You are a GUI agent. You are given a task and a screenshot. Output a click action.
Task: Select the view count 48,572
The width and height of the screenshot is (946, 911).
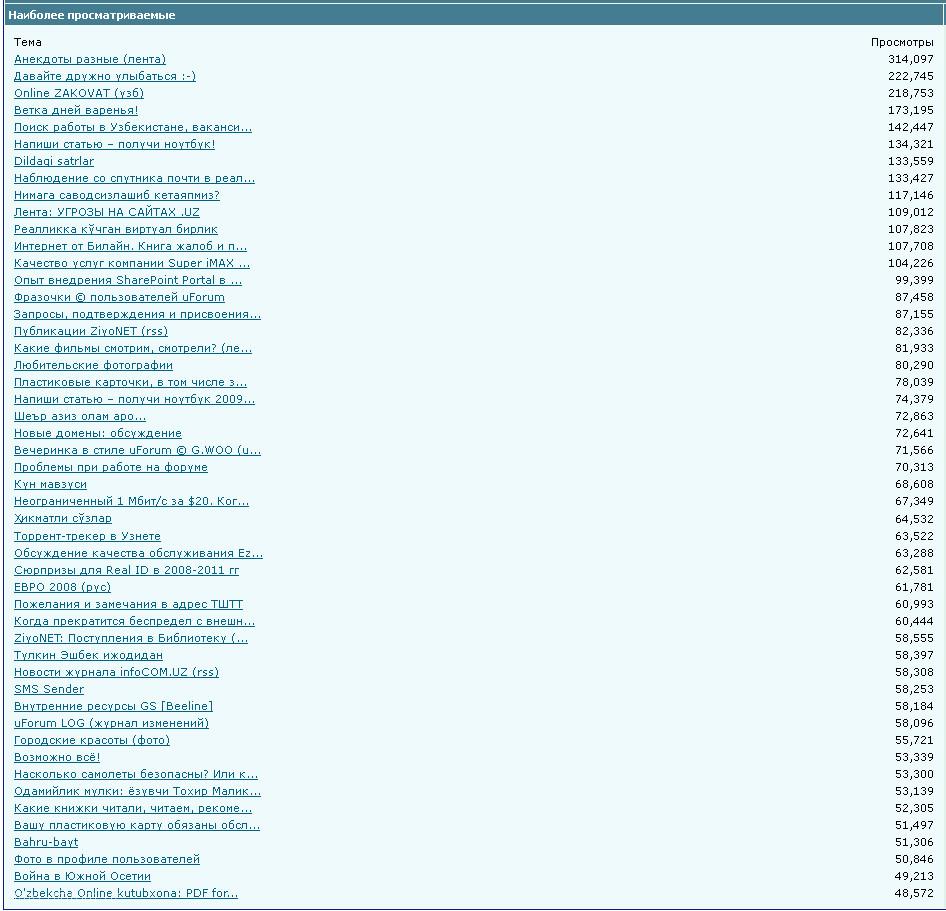click(x=914, y=893)
